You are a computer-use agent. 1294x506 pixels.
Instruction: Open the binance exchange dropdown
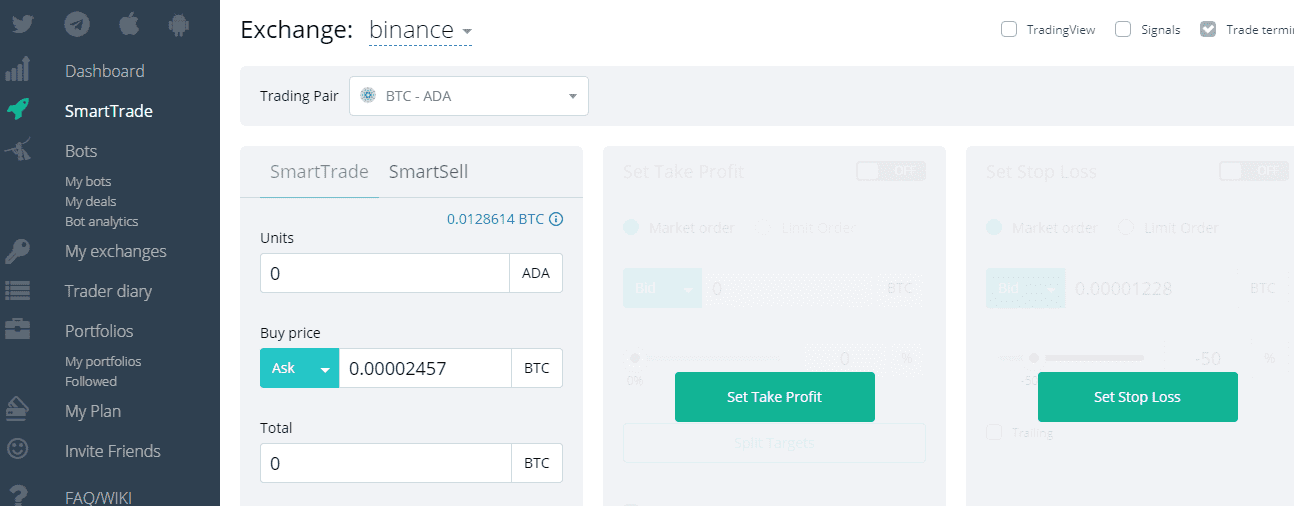tap(420, 31)
